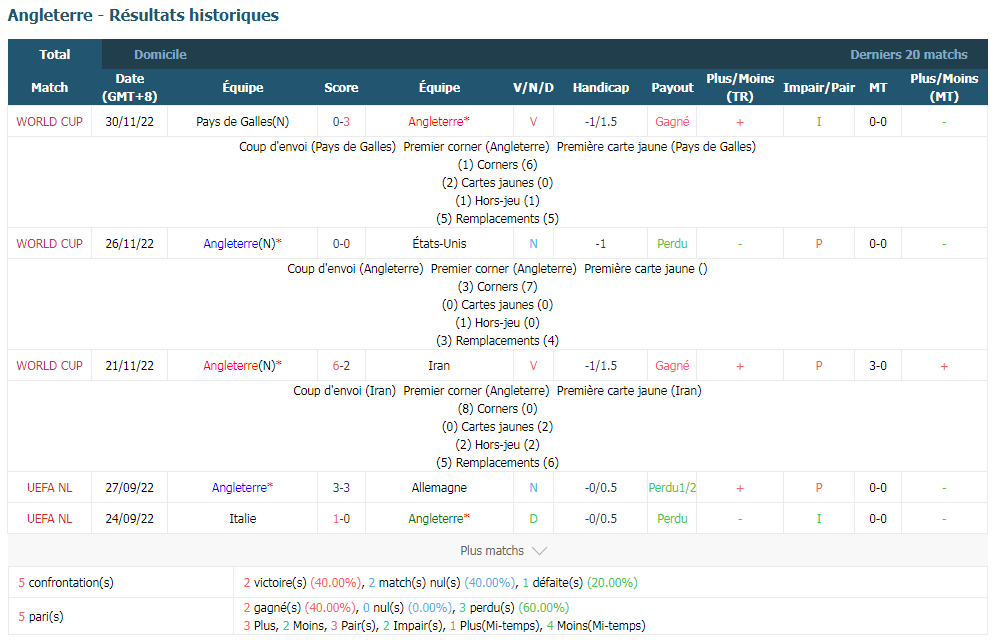Viewport: 997px width, 640px height.
Task: Click score 0-3 of Wales match
Action: point(341,122)
